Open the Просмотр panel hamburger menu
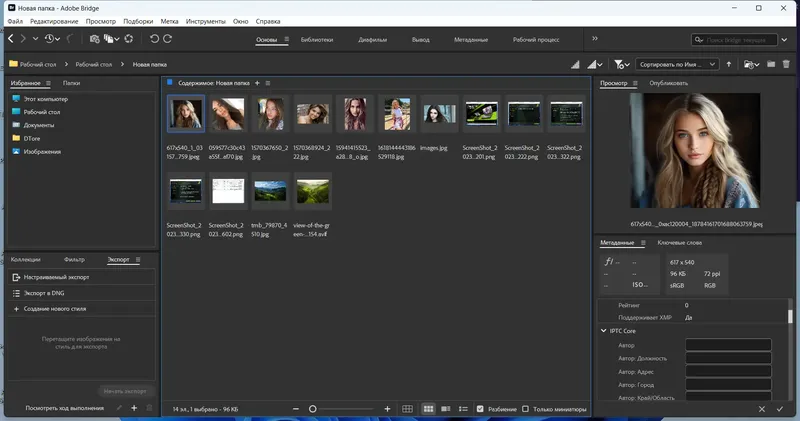This screenshot has height=421, width=800. [635, 83]
